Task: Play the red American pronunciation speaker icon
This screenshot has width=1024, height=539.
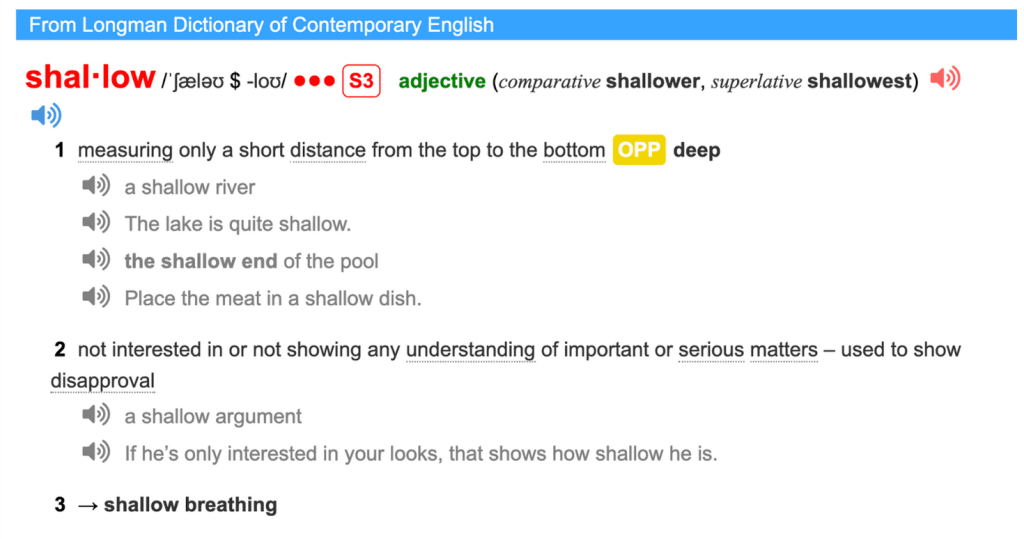Action: pos(944,80)
